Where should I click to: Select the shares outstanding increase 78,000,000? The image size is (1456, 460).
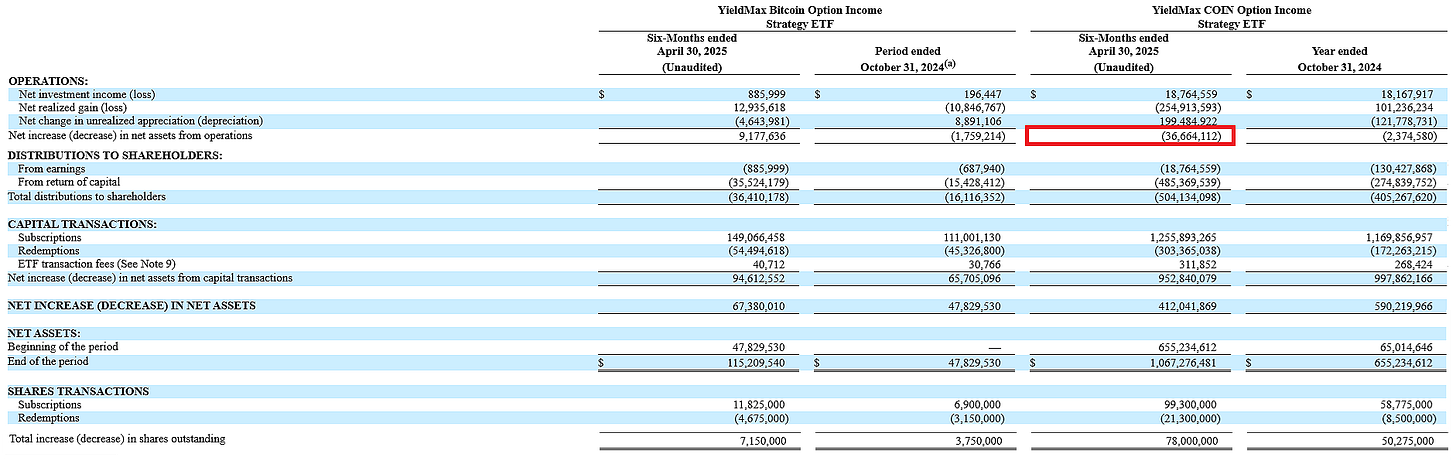(x=1191, y=440)
